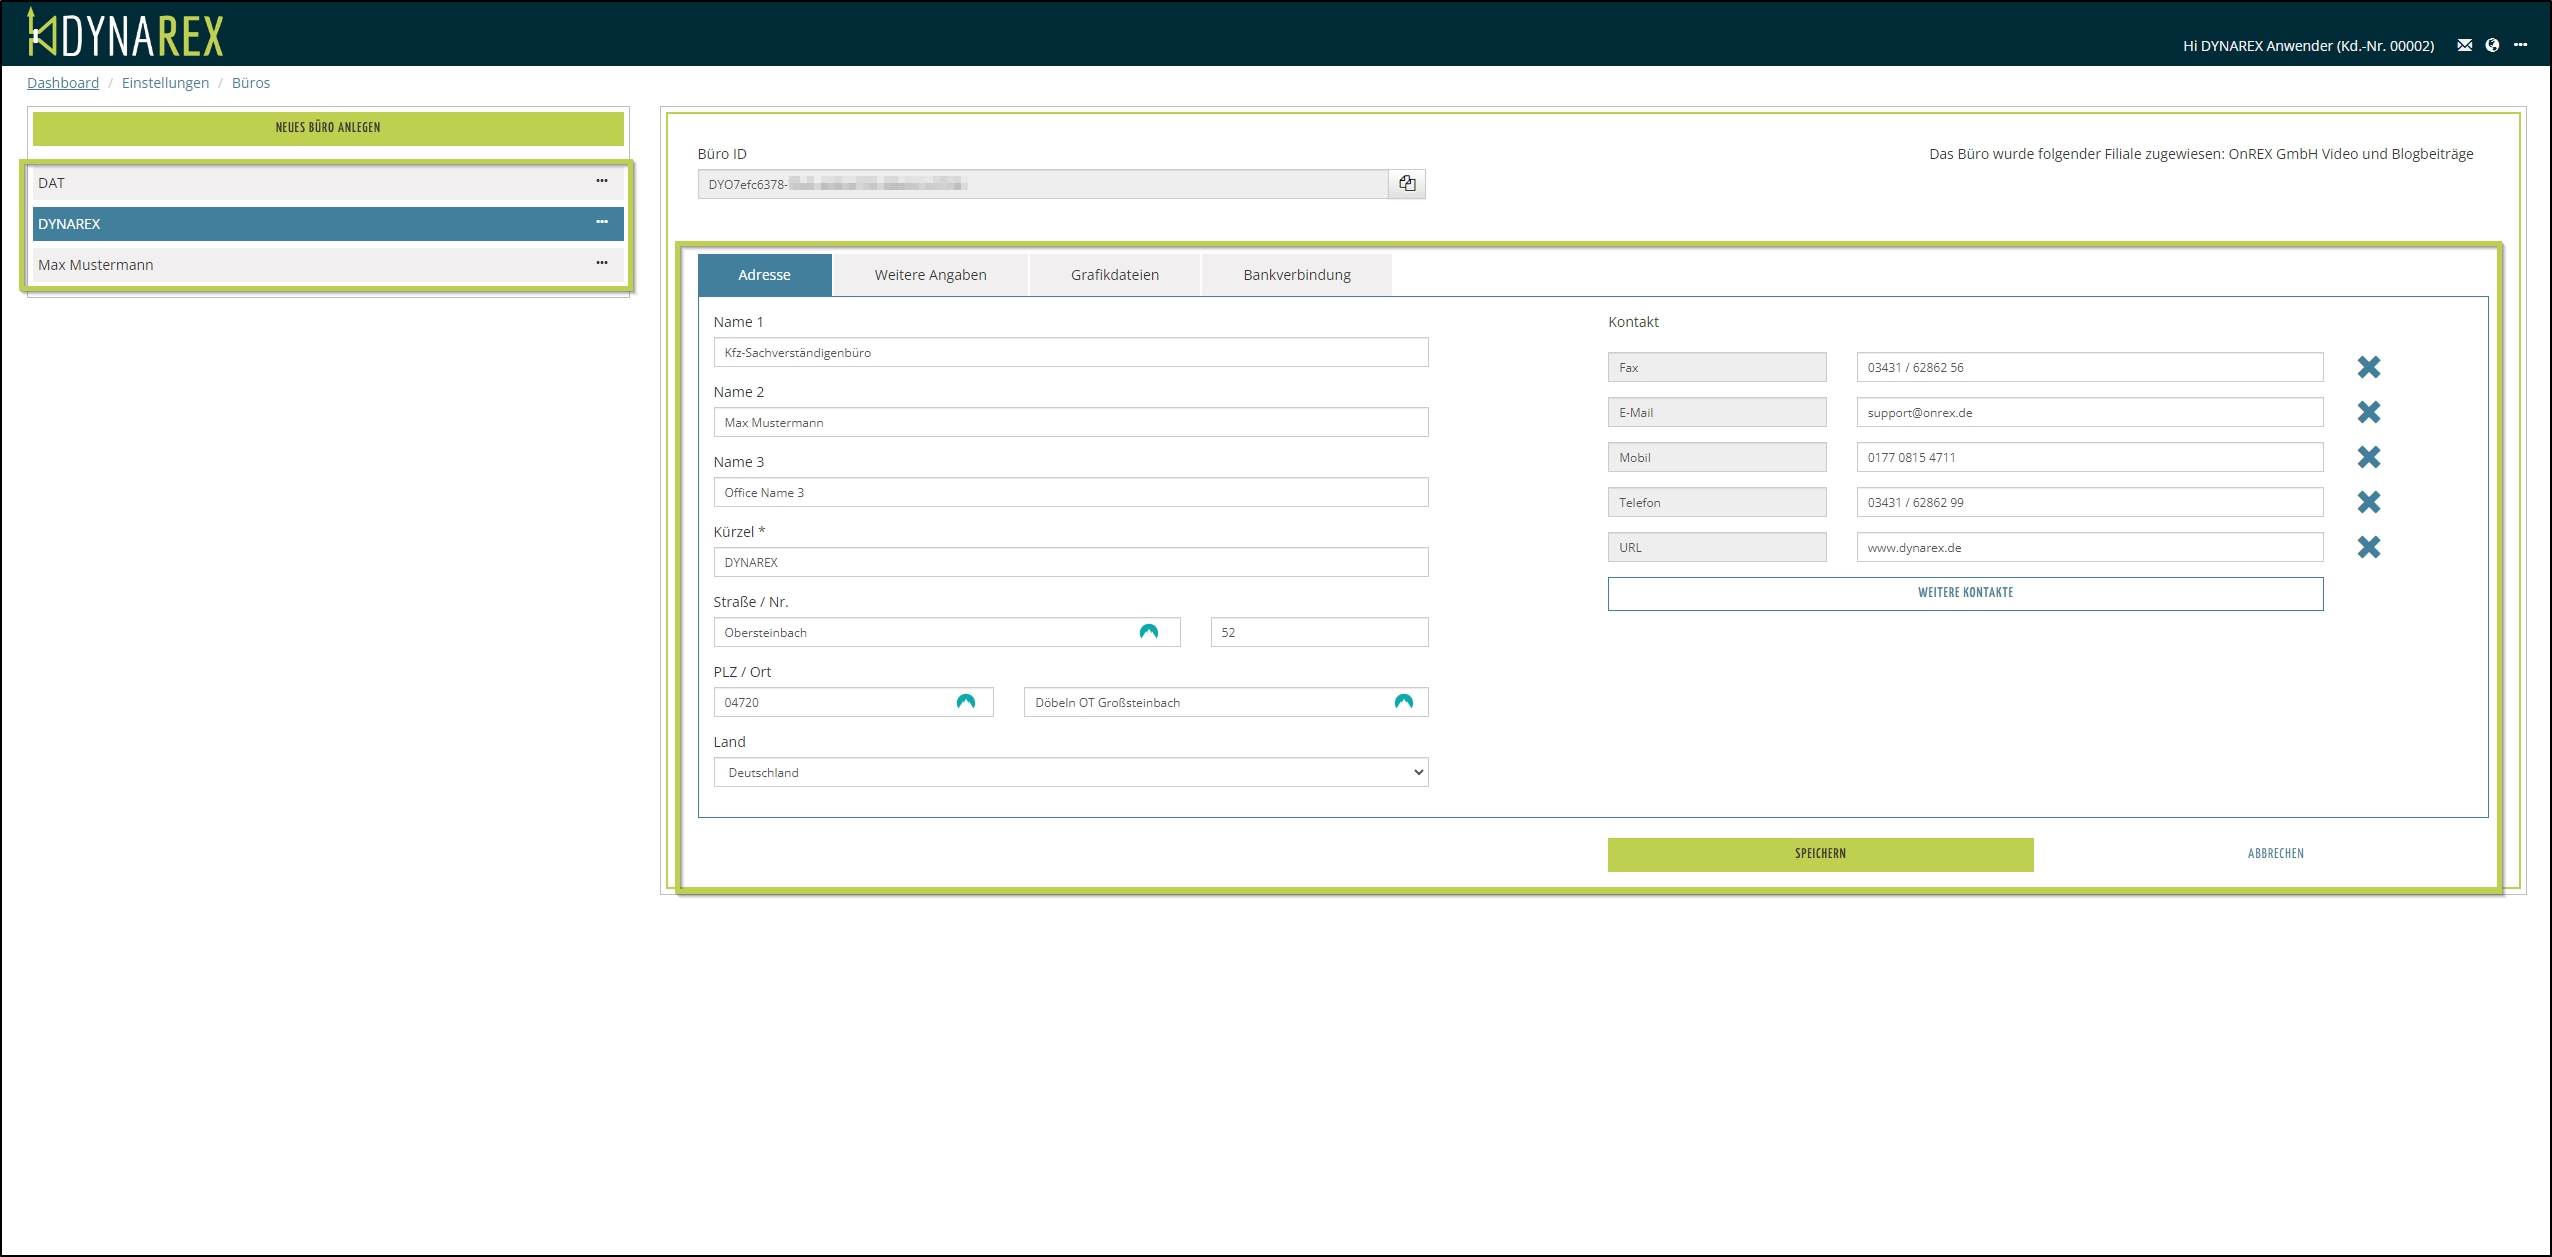The width and height of the screenshot is (2552, 1257).
Task: Remove the Mobil contact entry
Action: click(x=2368, y=457)
